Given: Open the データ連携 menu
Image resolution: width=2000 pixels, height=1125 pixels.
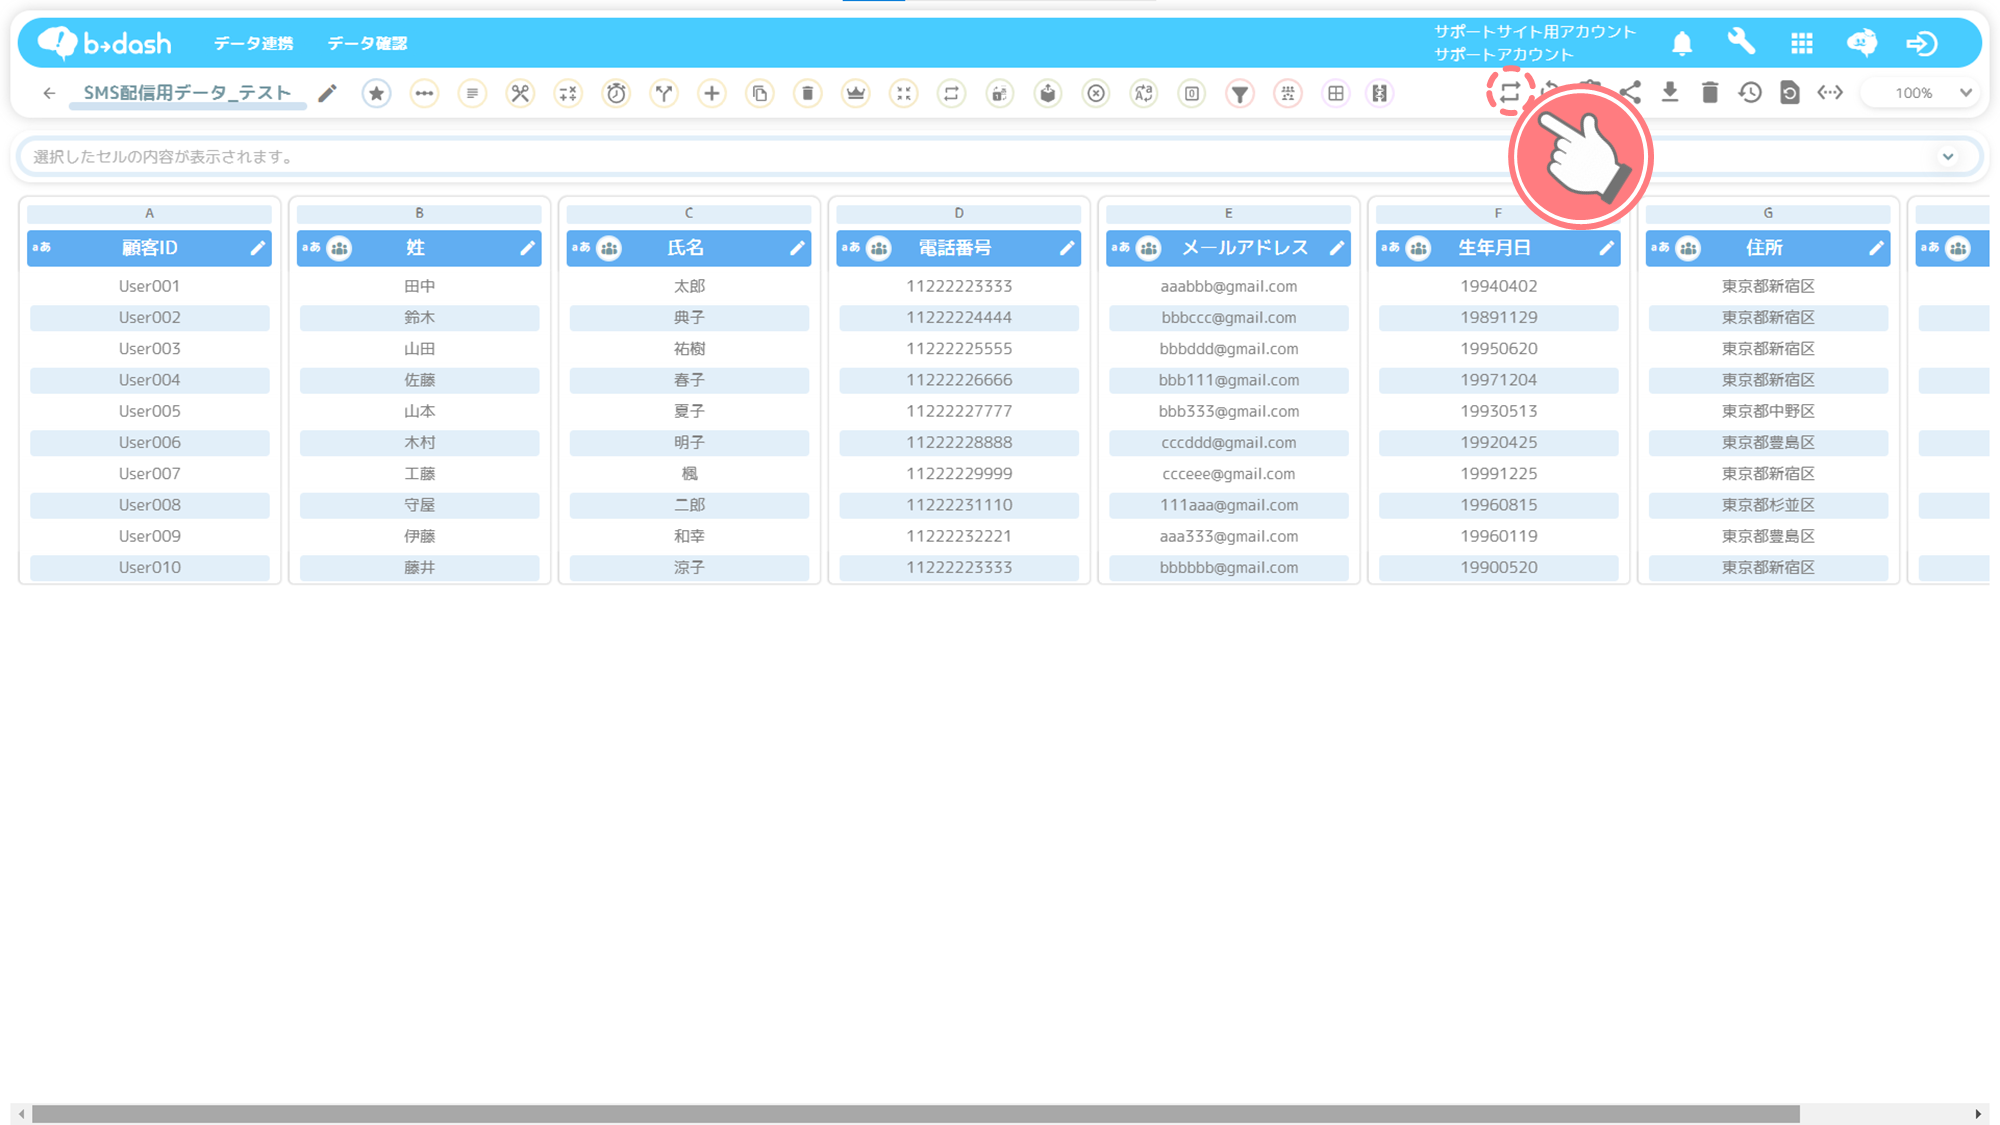Looking at the screenshot, I should [x=253, y=43].
